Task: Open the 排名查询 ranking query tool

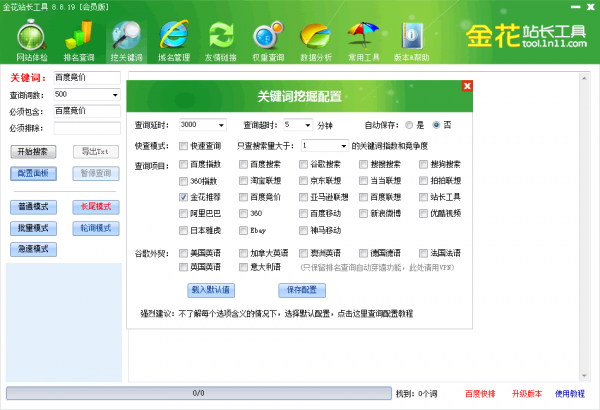Action: 79,41
